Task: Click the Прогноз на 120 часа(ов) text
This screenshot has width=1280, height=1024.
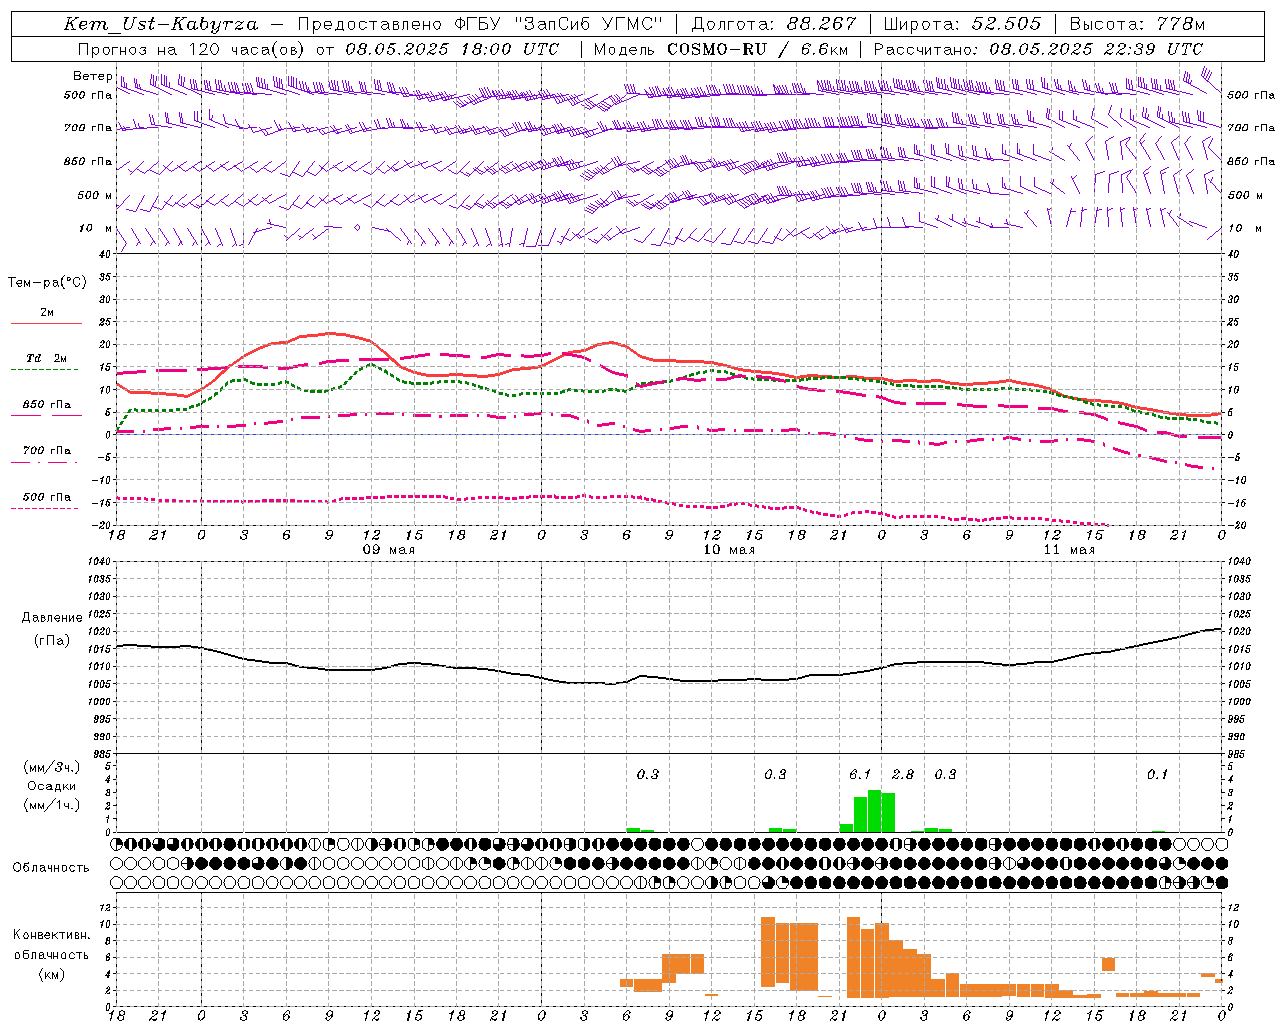Action: coord(192,49)
